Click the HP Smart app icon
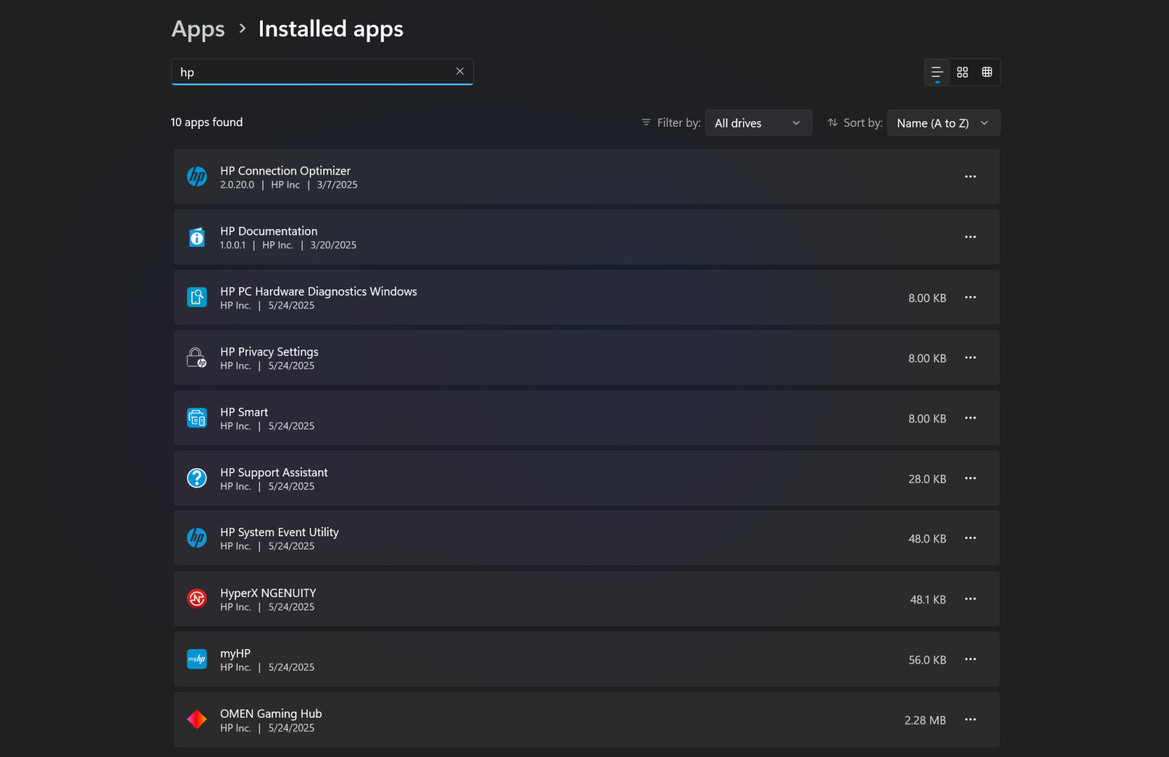The image size is (1169, 757). click(x=197, y=418)
